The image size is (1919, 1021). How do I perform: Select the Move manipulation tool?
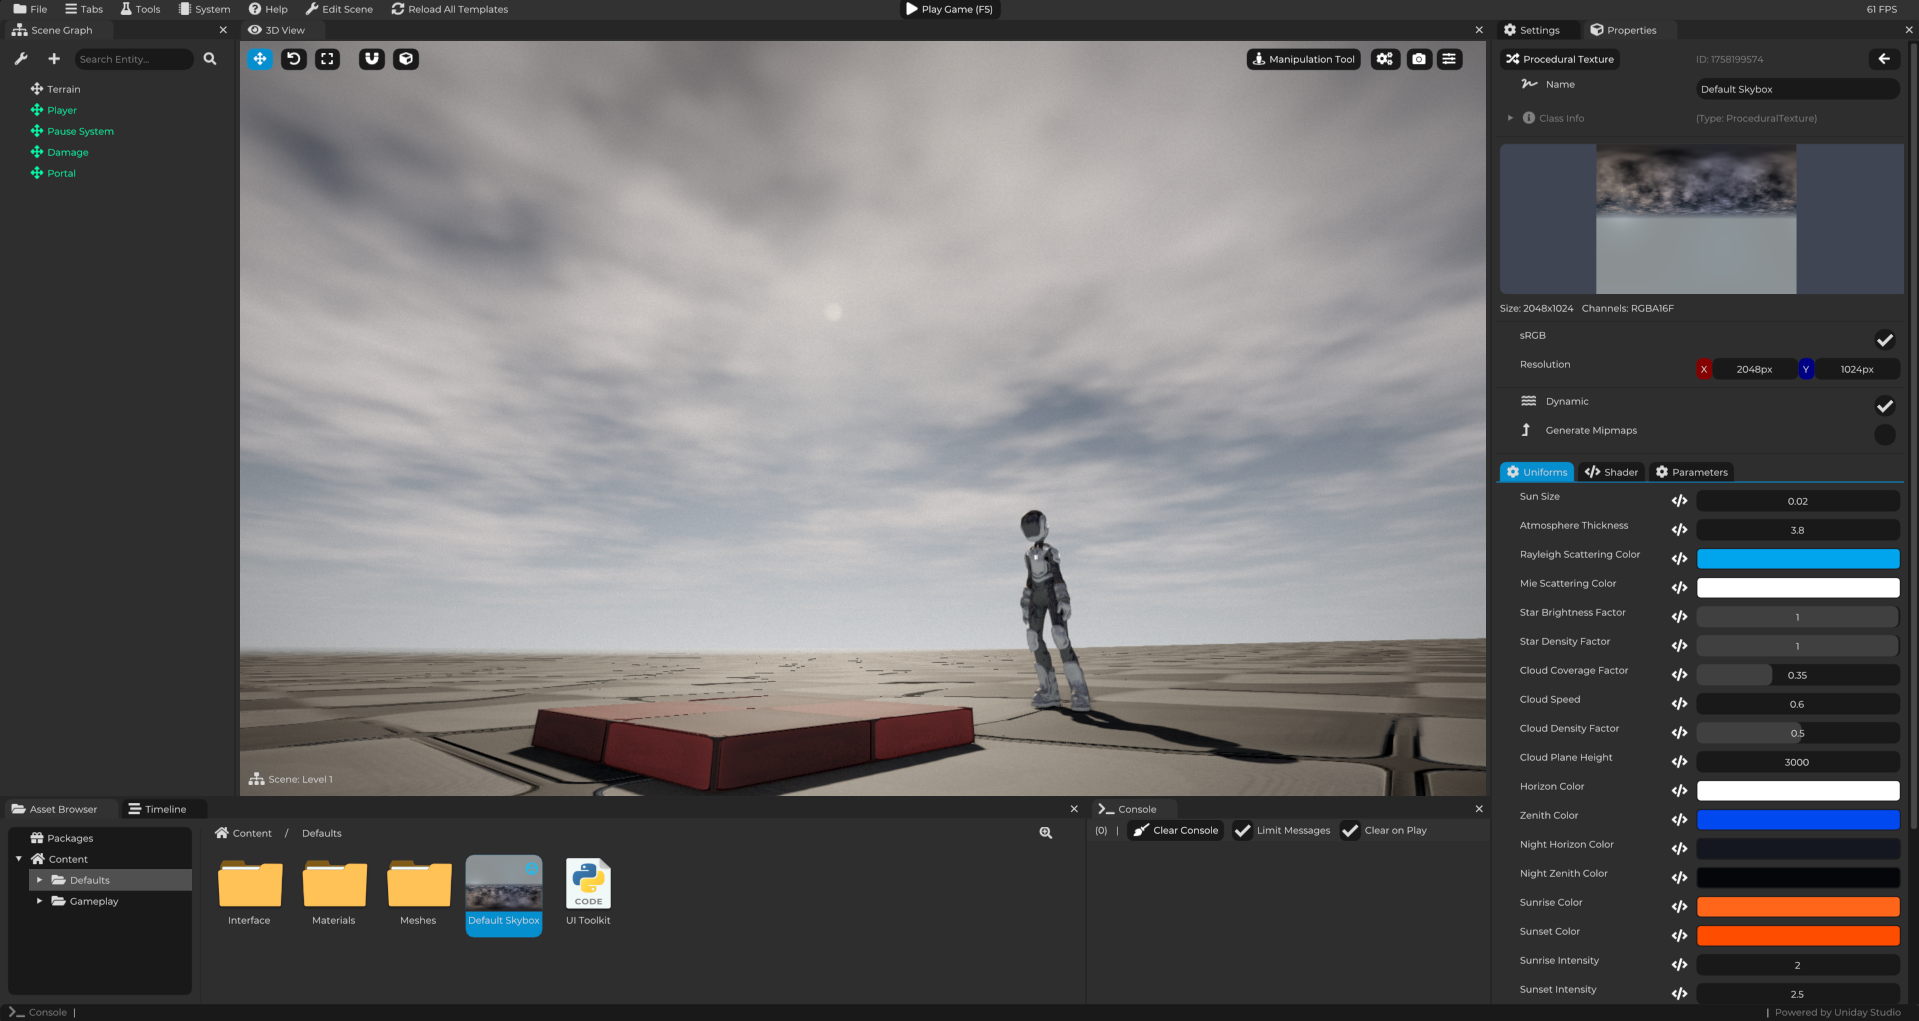click(x=260, y=59)
